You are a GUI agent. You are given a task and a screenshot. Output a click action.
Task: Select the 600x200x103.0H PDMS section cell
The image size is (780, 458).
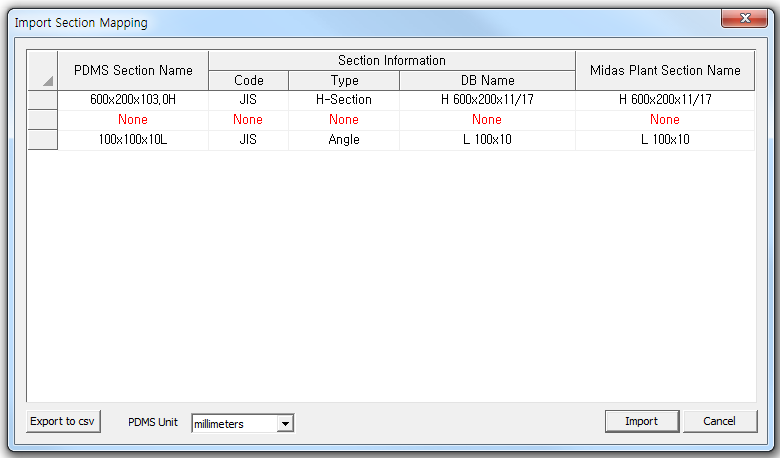133,100
